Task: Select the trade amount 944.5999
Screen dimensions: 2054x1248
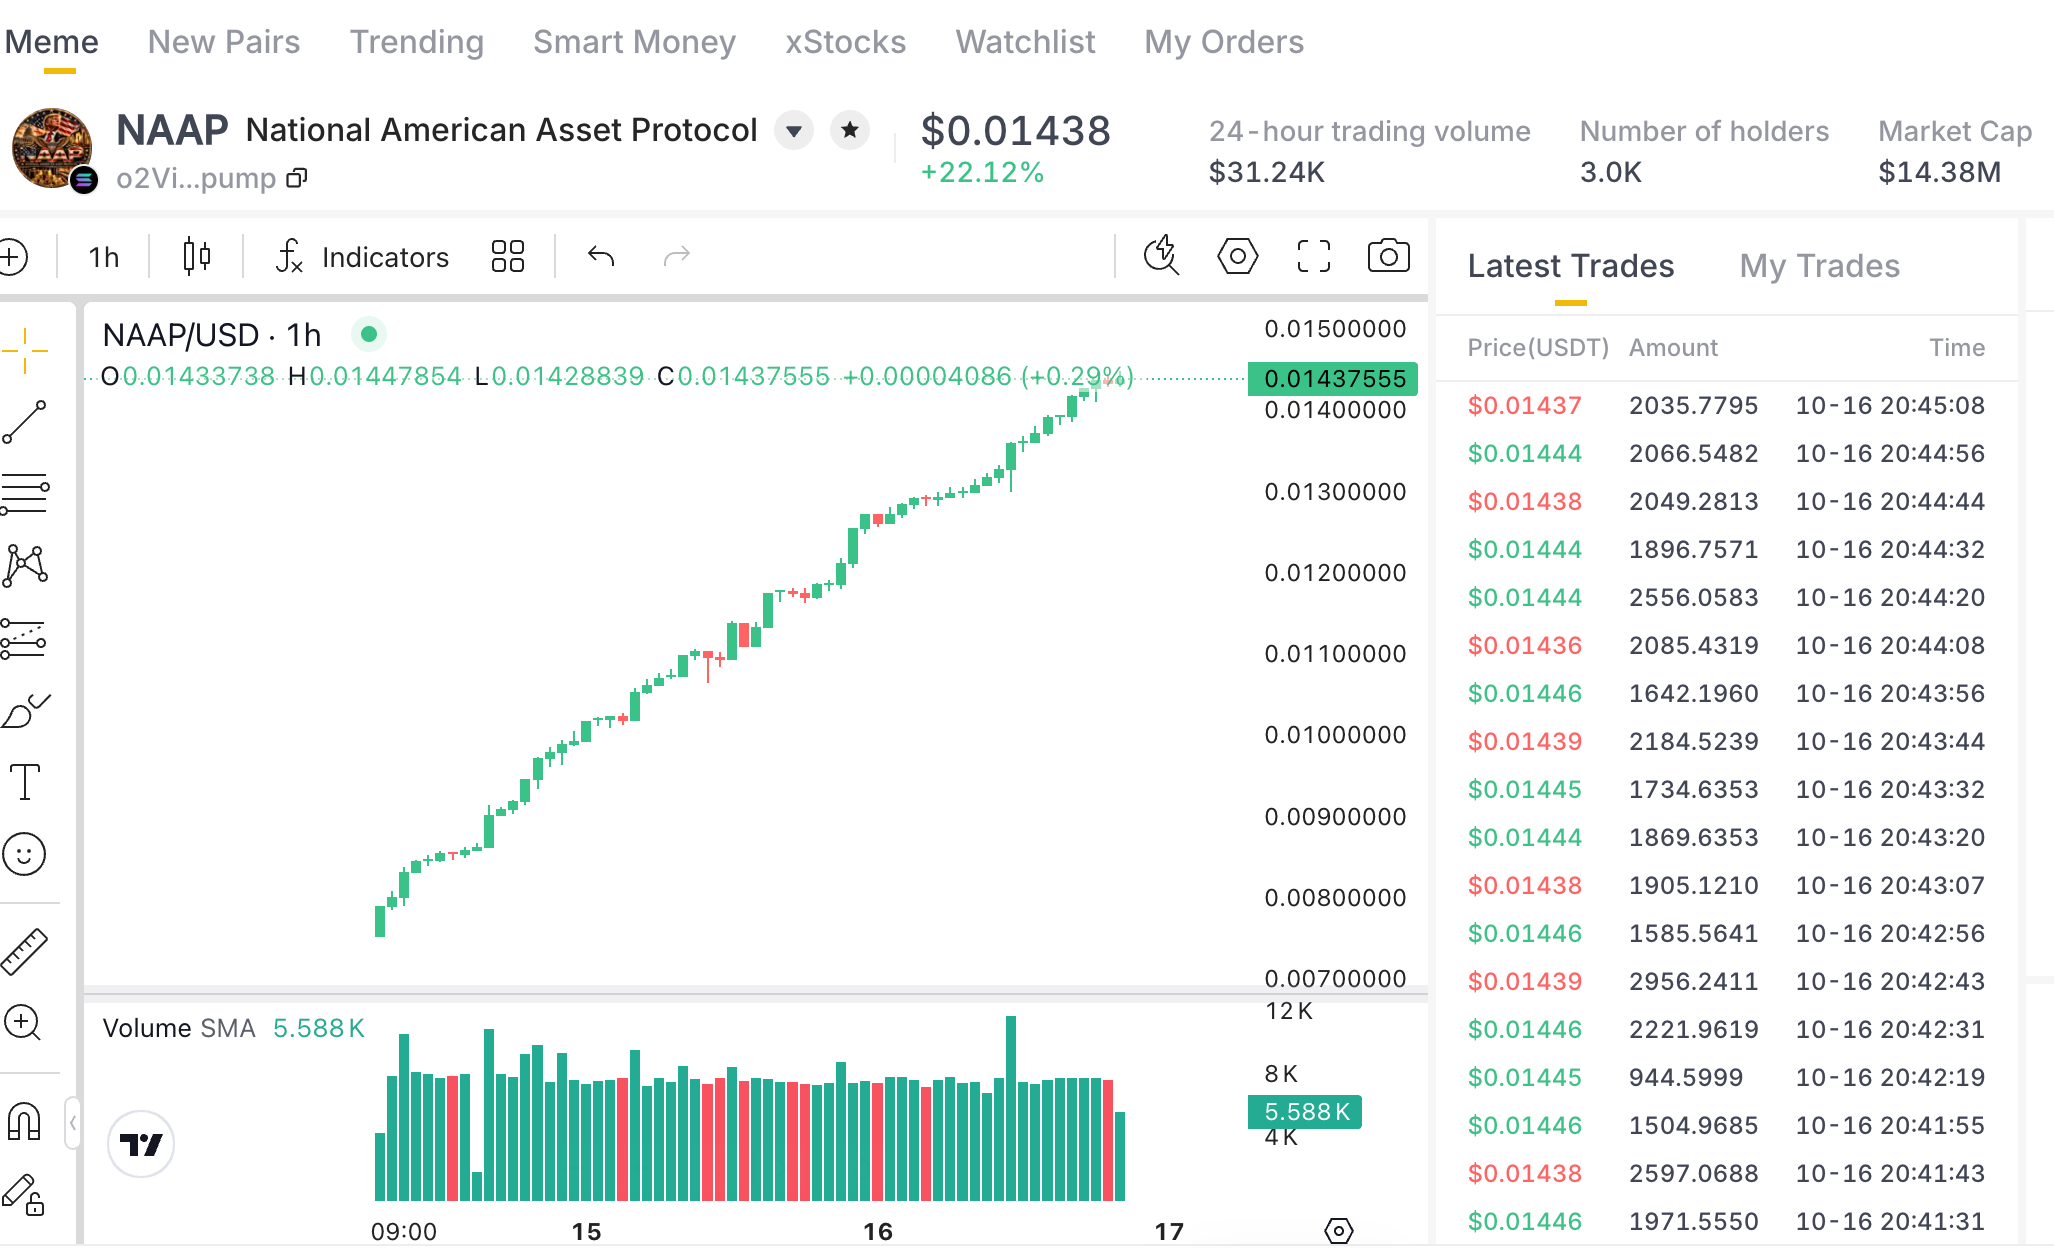Action: [1686, 1077]
